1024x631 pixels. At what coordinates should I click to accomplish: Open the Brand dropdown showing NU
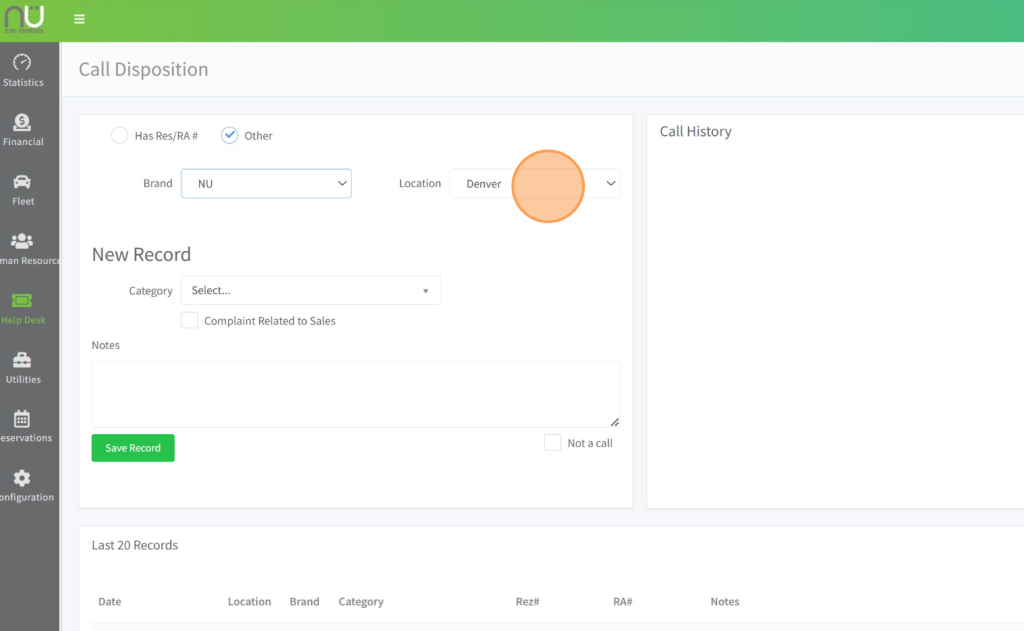266,183
